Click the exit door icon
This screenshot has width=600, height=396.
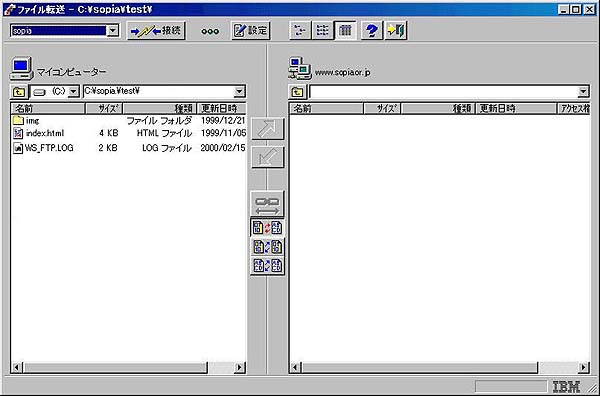click(396, 30)
